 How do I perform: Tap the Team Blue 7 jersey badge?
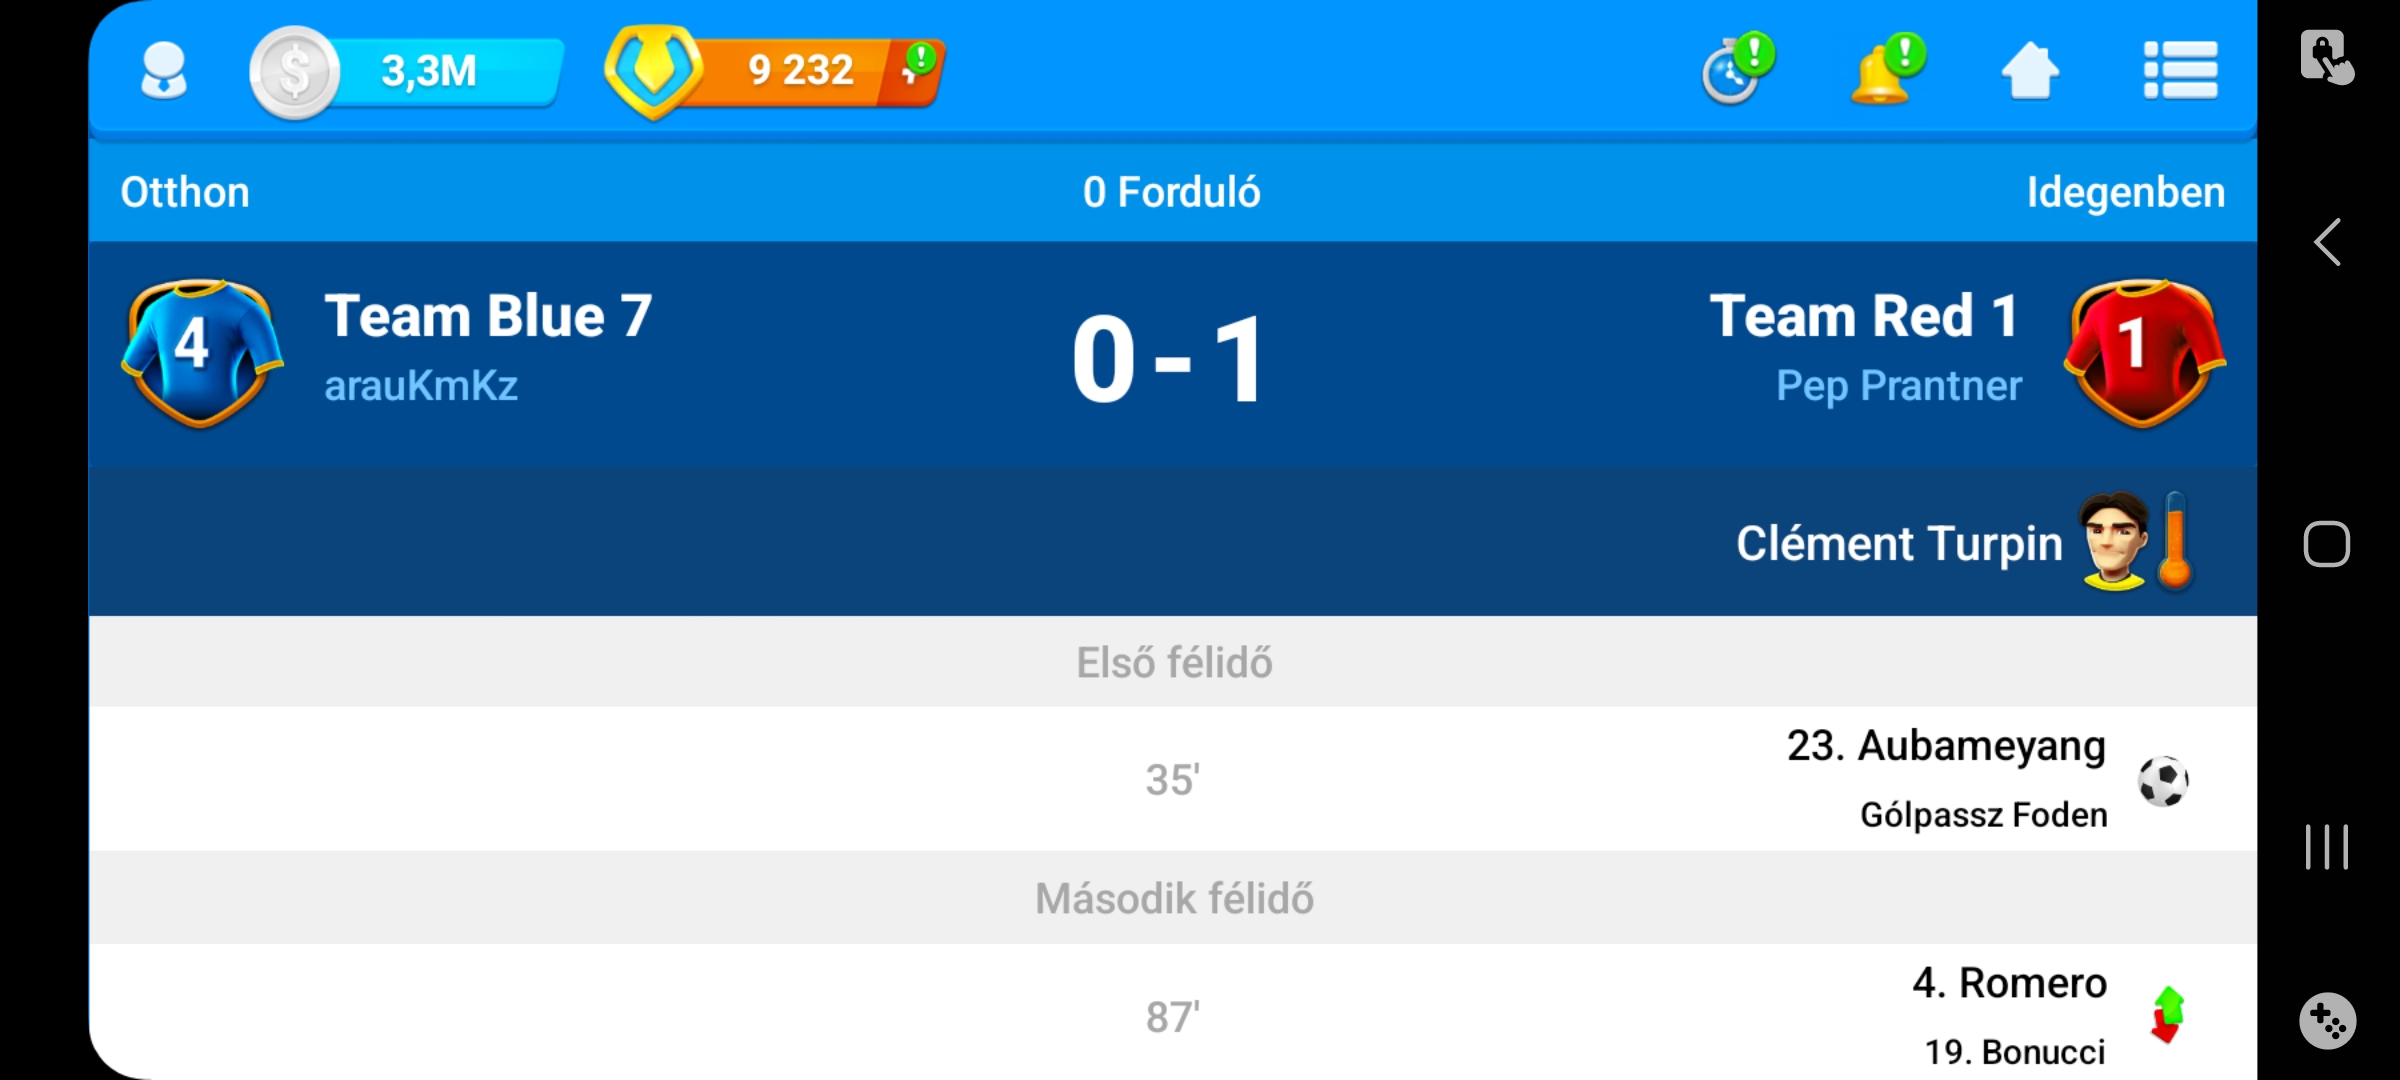pos(201,352)
